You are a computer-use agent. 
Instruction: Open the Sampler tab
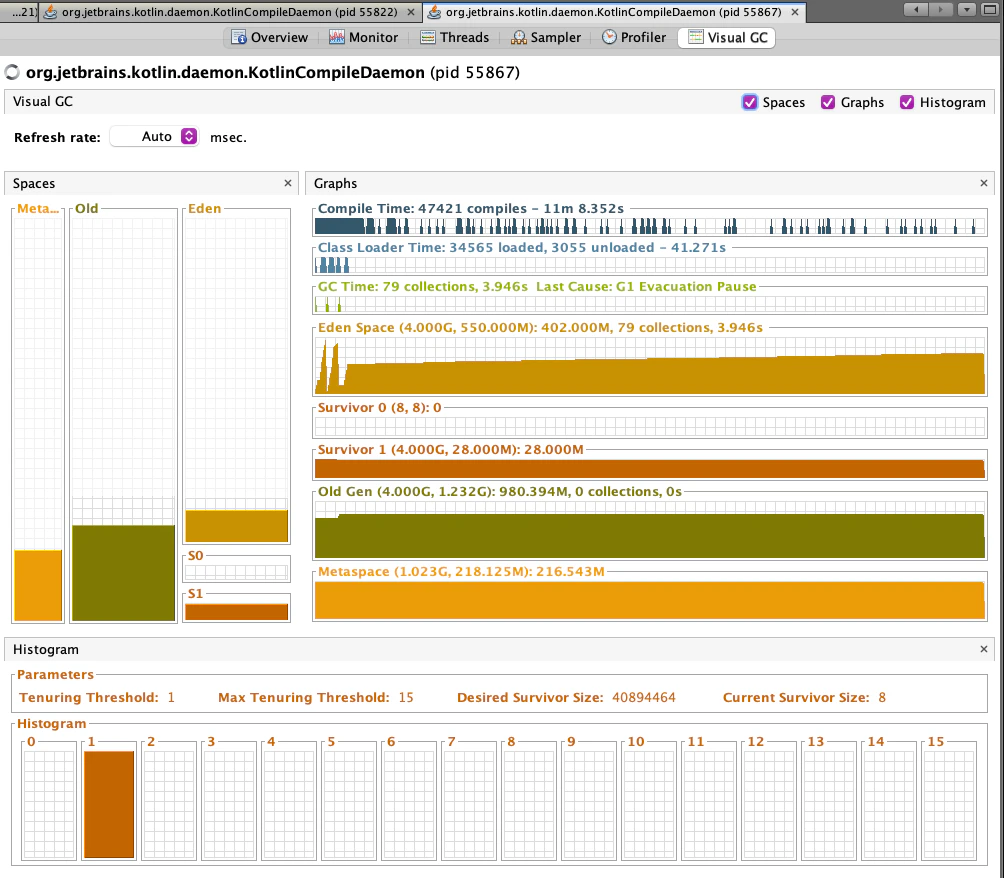(x=546, y=38)
